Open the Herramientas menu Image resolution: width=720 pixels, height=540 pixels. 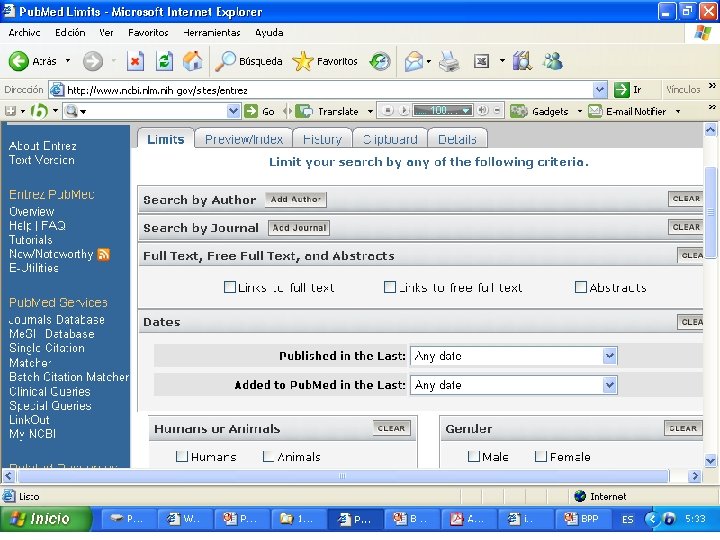coord(211,33)
